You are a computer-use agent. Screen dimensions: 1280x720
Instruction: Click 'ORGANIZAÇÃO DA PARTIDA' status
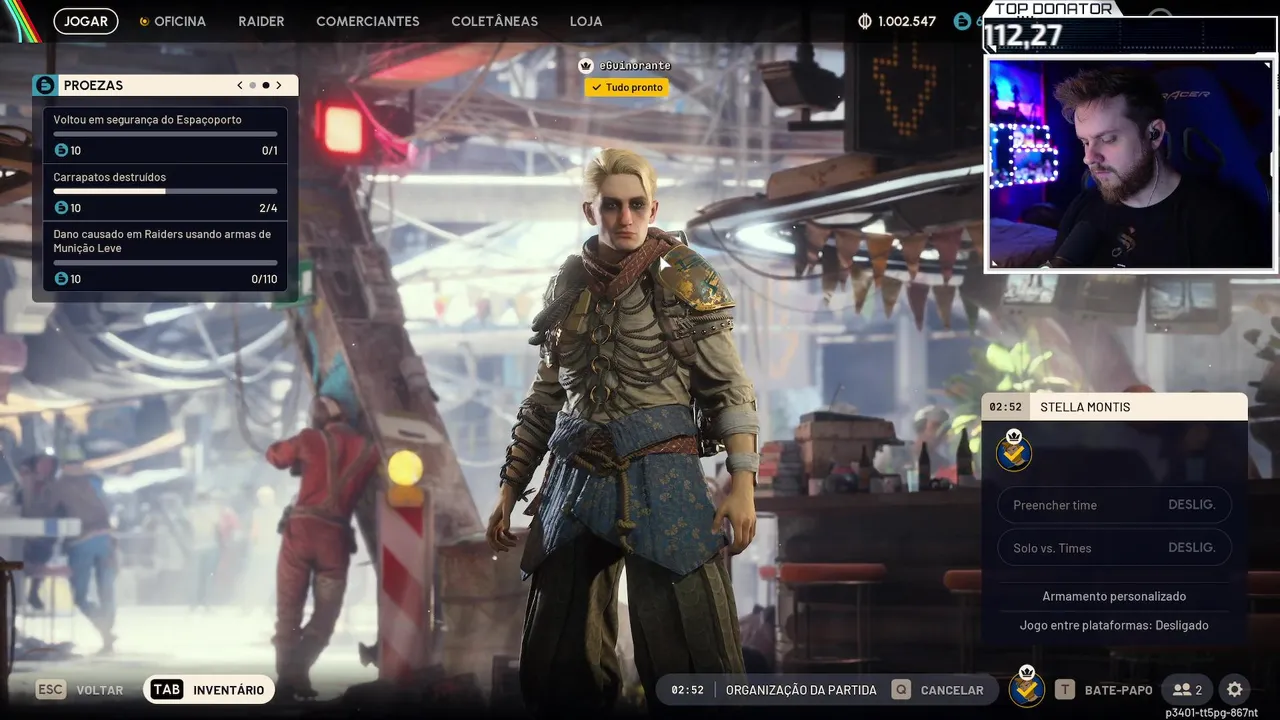pyautogui.click(x=801, y=690)
